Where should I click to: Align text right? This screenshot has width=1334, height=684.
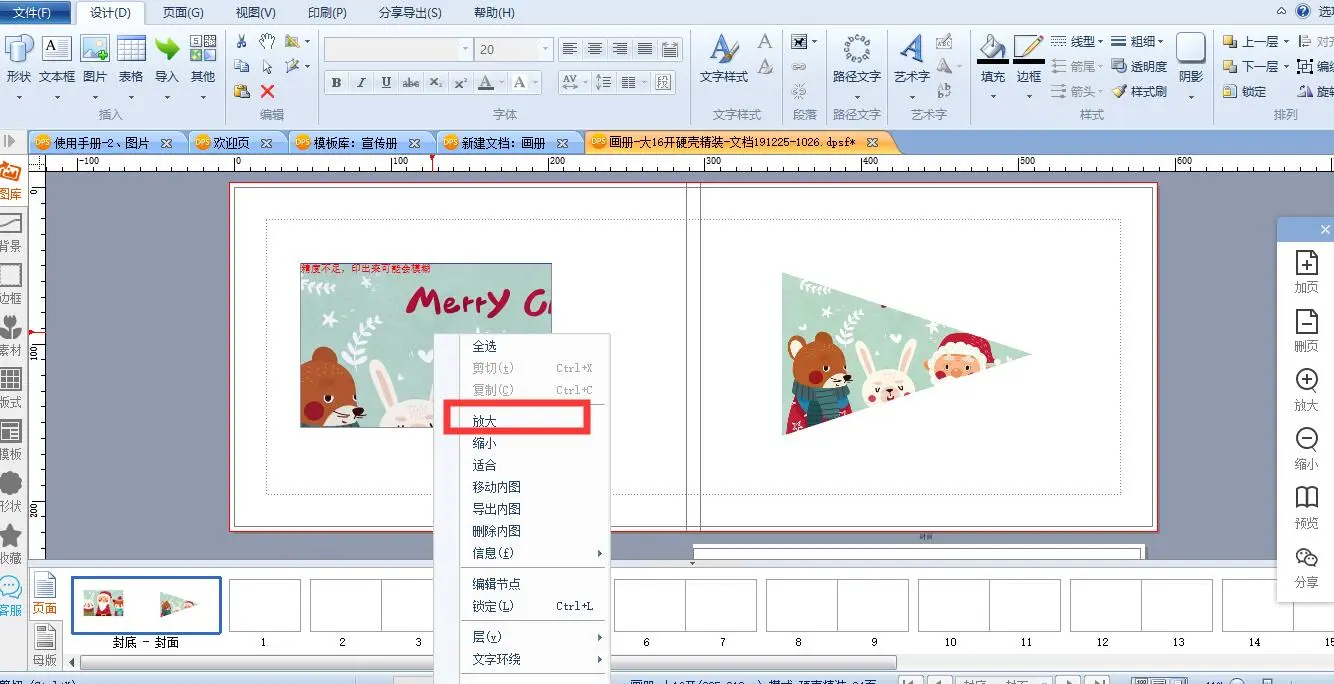click(x=620, y=48)
